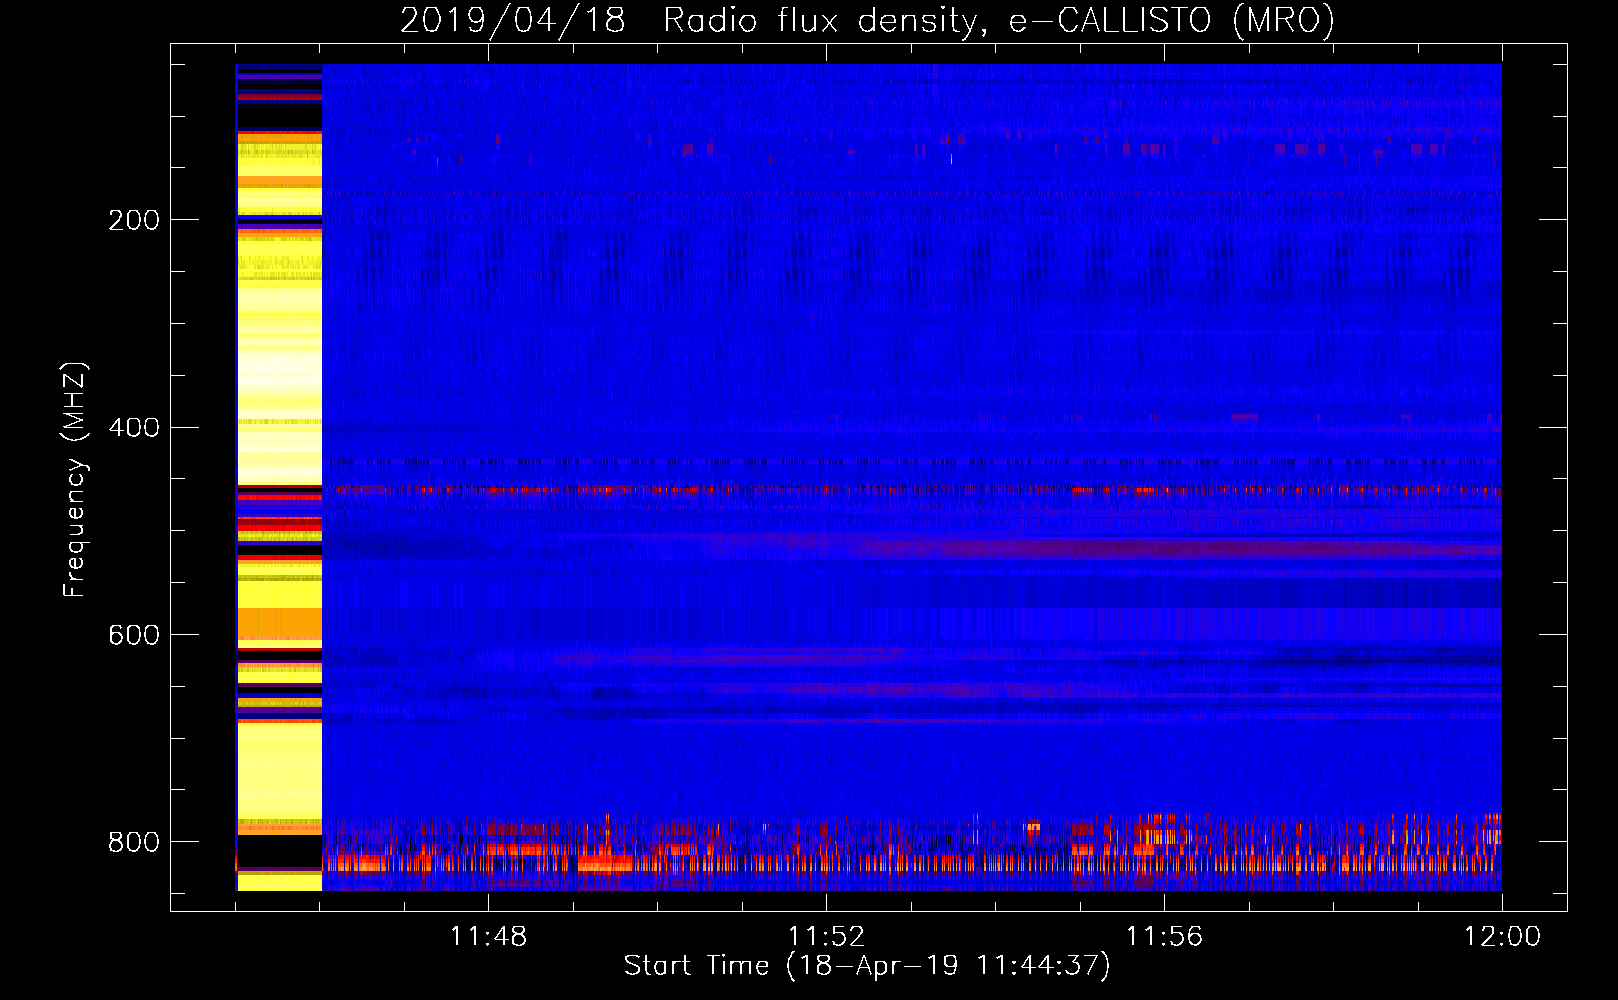The image size is (1618, 1000).
Task: Select the 600 frequency axis label
Action: pos(134,635)
